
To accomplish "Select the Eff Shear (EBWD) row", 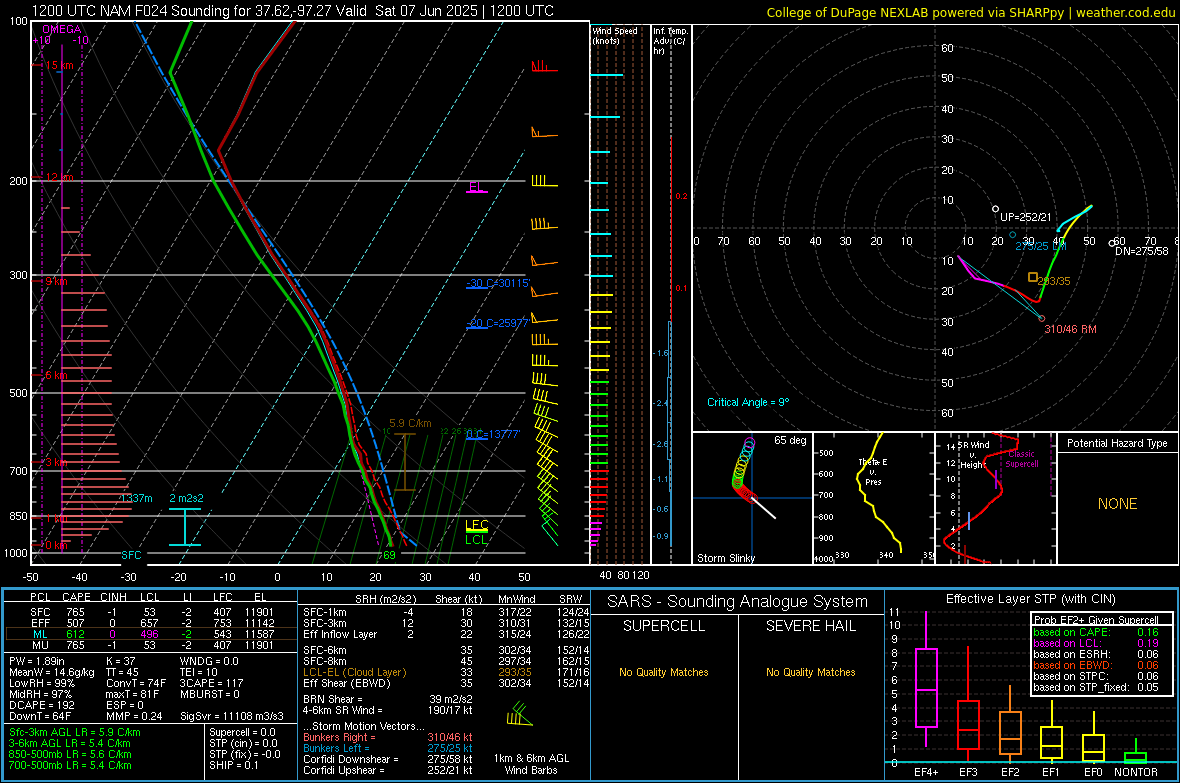I will pyautogui.click(x=446, y=684).
